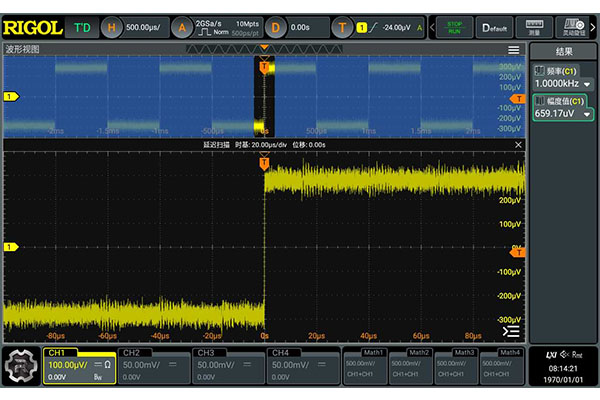The image size is (600, 400).
Task: Open the function navigation icon at bottom-left
Action: [x=20, y=365]
